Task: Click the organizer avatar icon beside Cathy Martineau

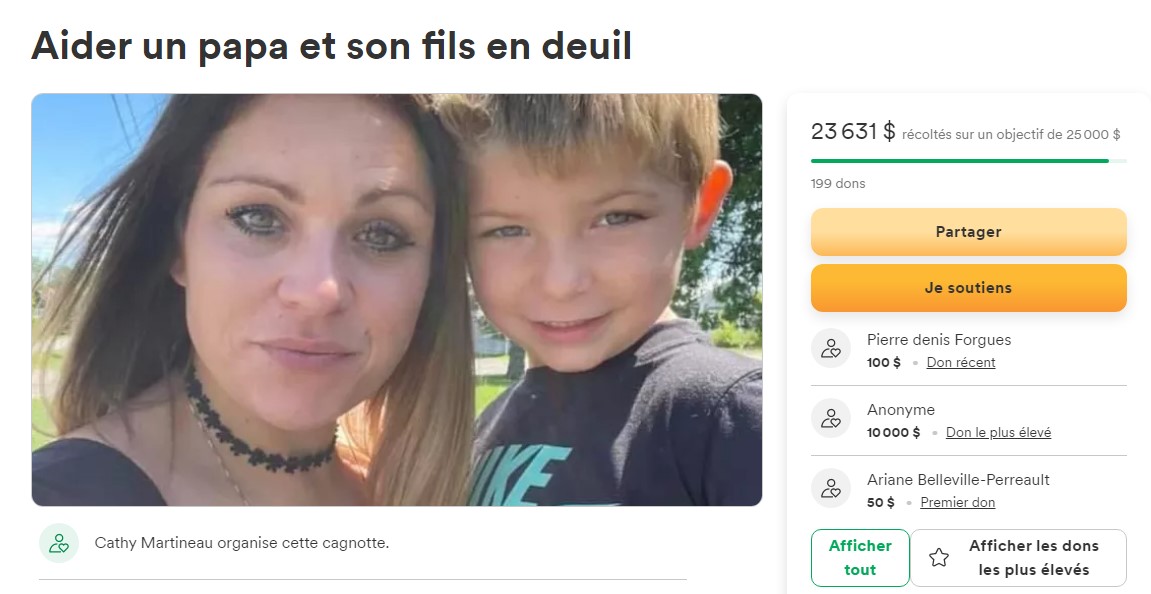Action: (59, 543)
